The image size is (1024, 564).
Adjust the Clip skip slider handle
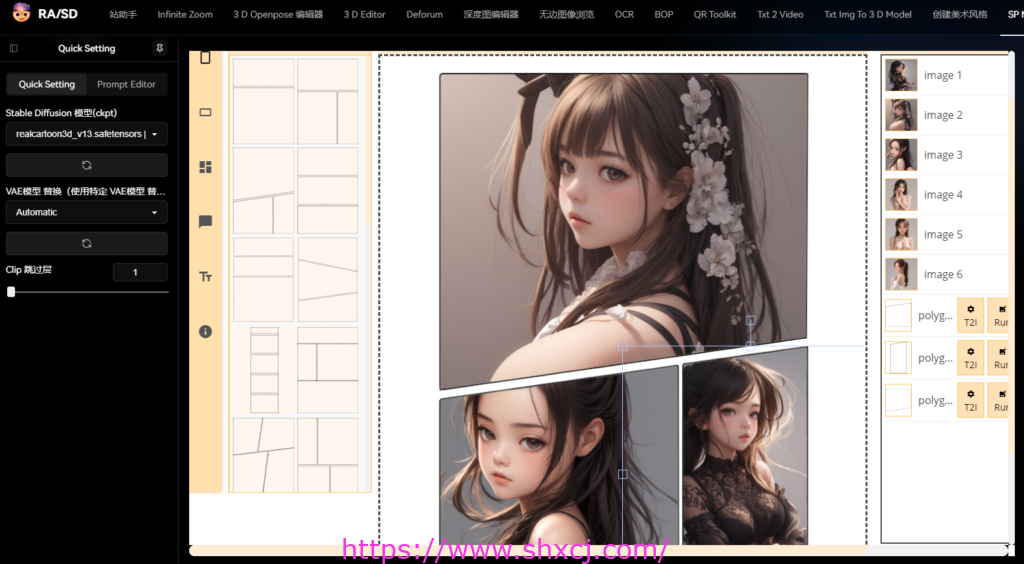(11, 292)
